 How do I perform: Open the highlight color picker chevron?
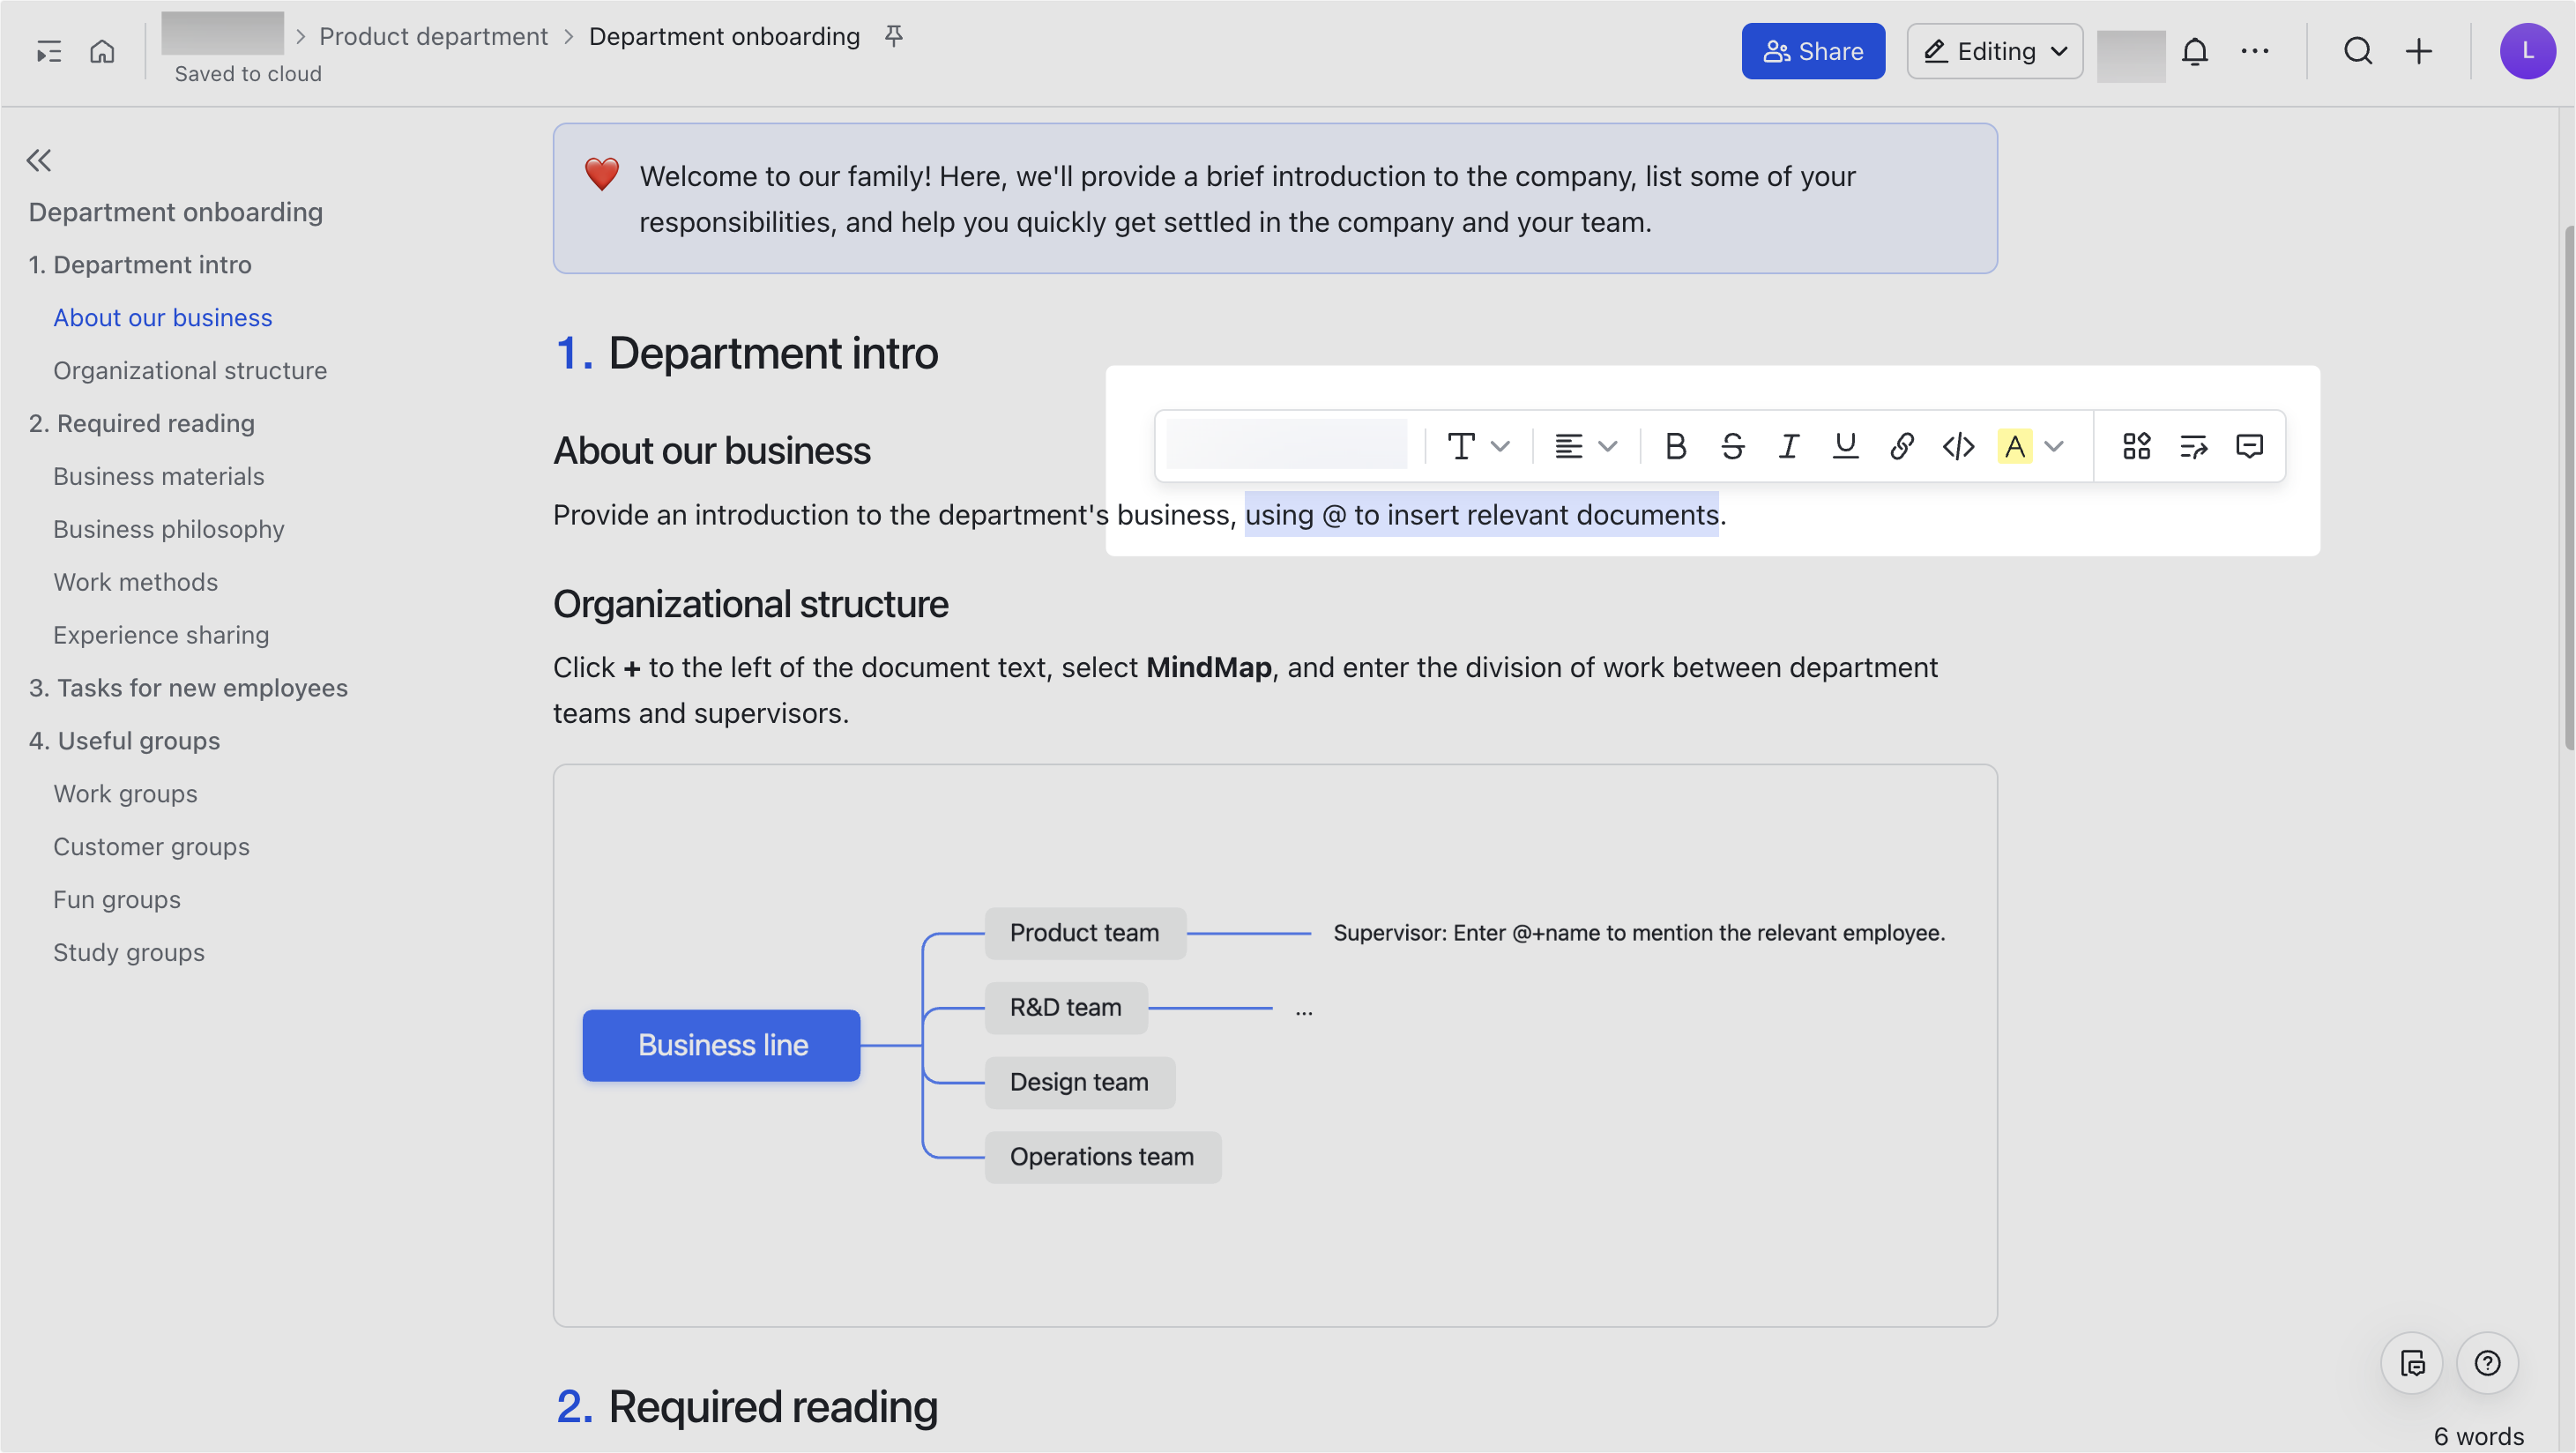click(2055, 447)
